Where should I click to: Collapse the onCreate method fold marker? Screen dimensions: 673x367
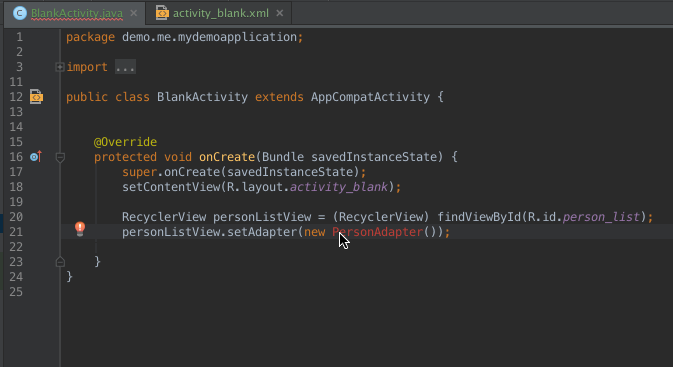60,158
